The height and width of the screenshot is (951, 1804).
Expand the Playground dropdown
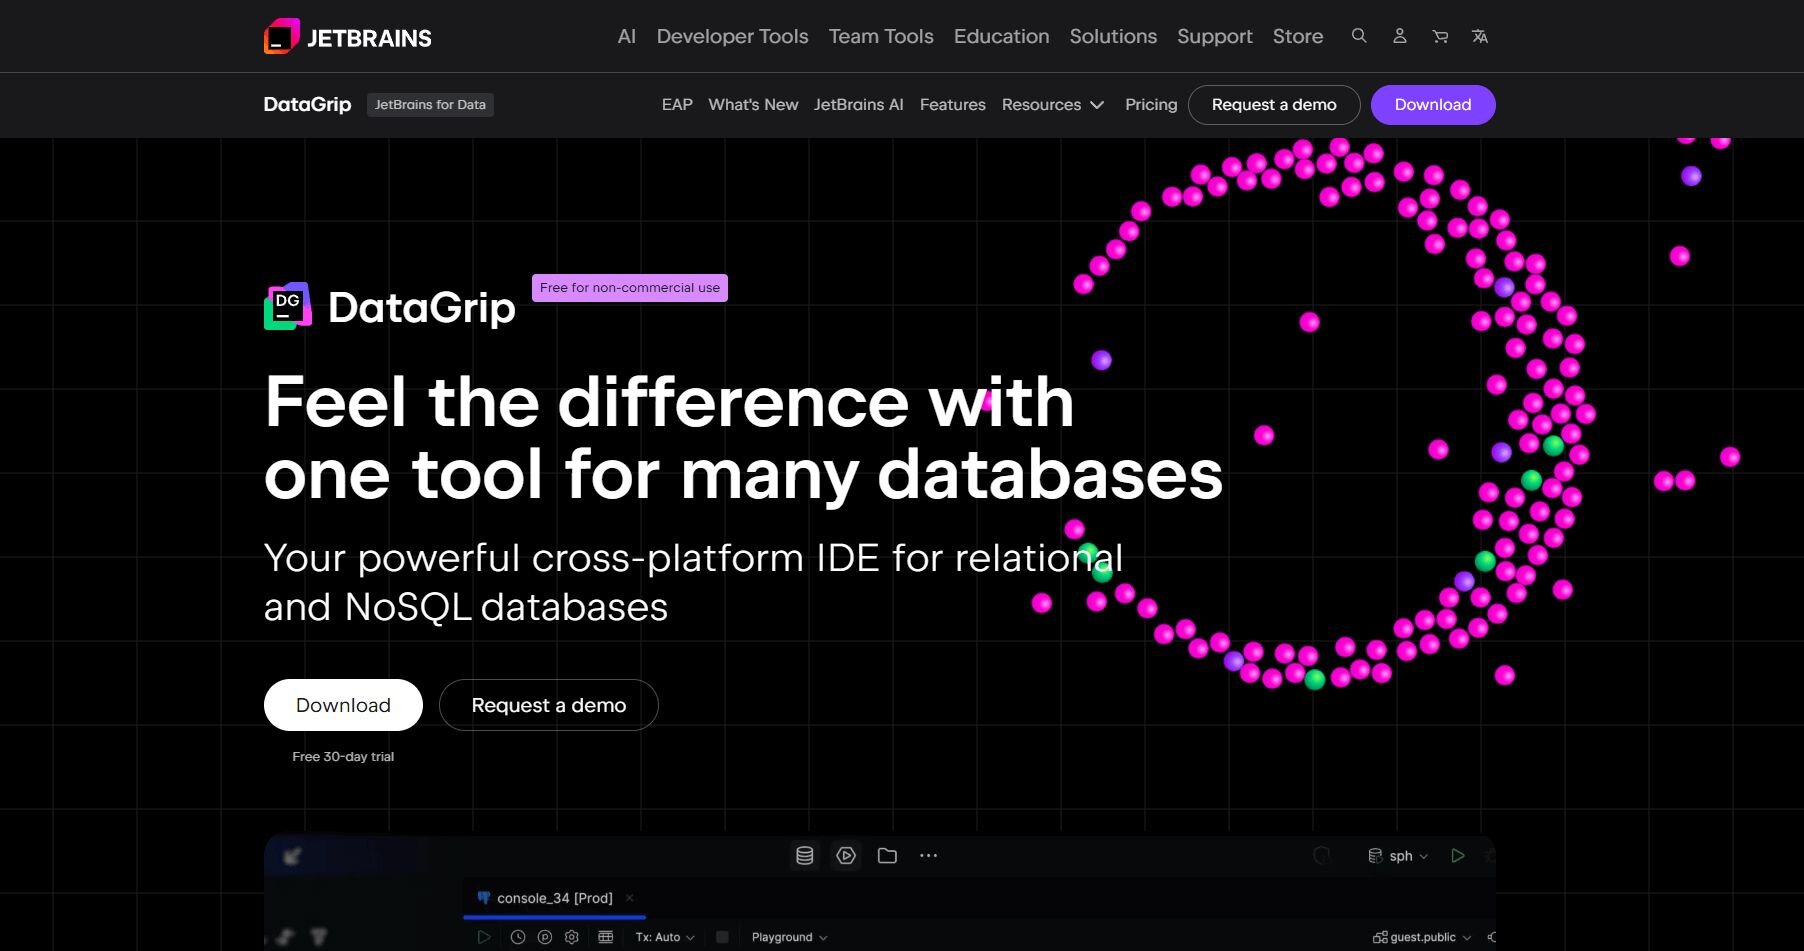pyautogui.click(x=789, y=938)
